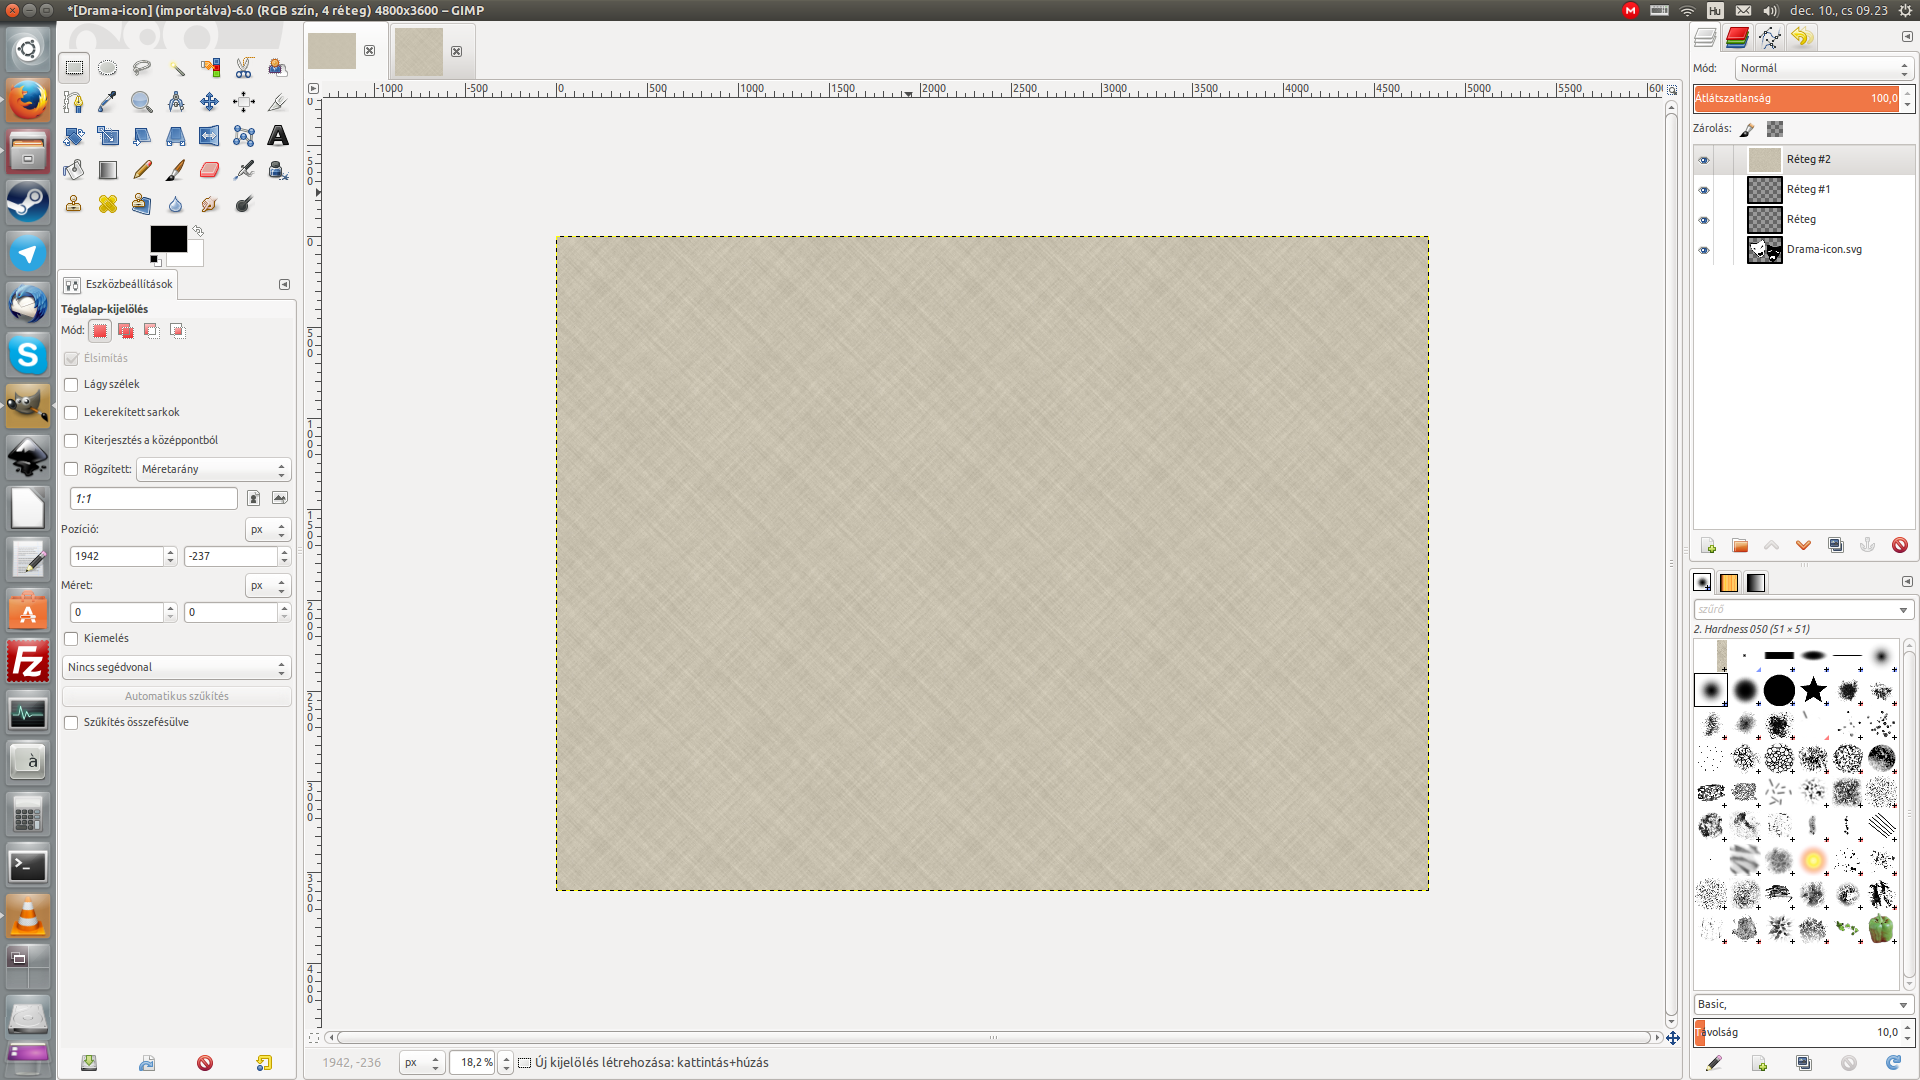The width and height of the screenshot is (1920, 1080).
Task: Create a new layer in Layers panel
Action: (x=1708, y=545)
